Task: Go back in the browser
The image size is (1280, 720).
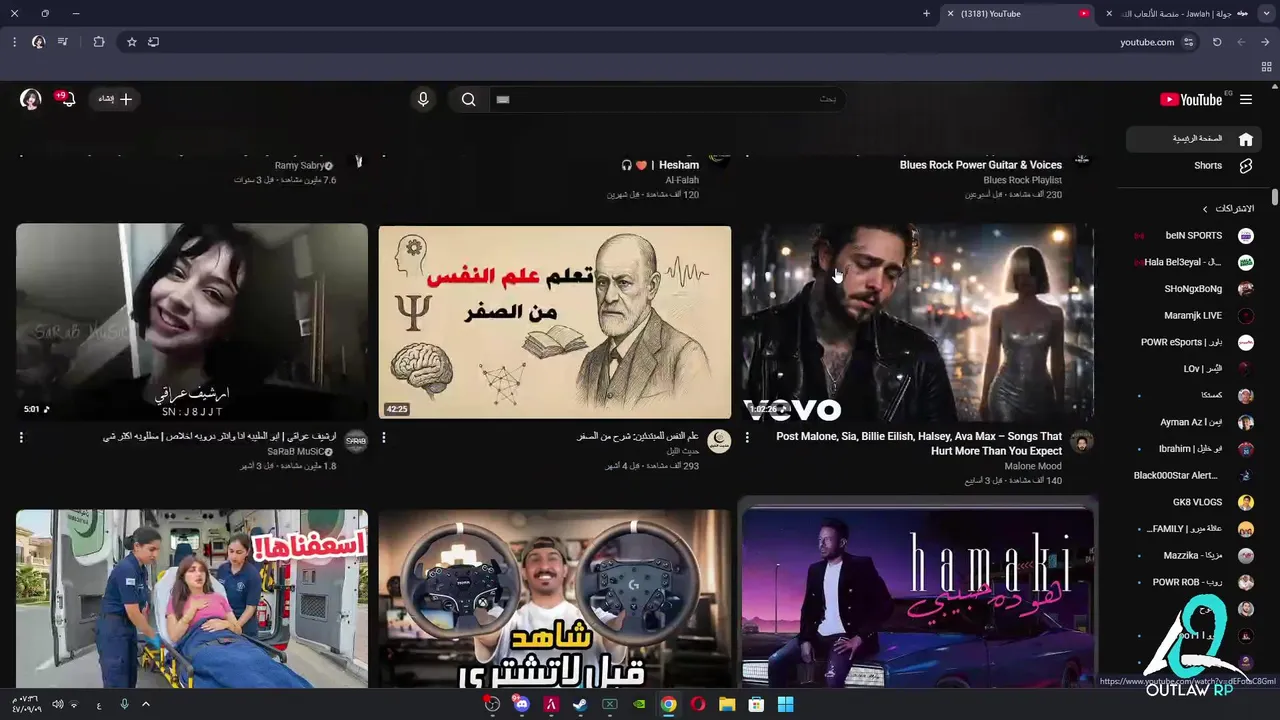Action: tap(1265, 42)
